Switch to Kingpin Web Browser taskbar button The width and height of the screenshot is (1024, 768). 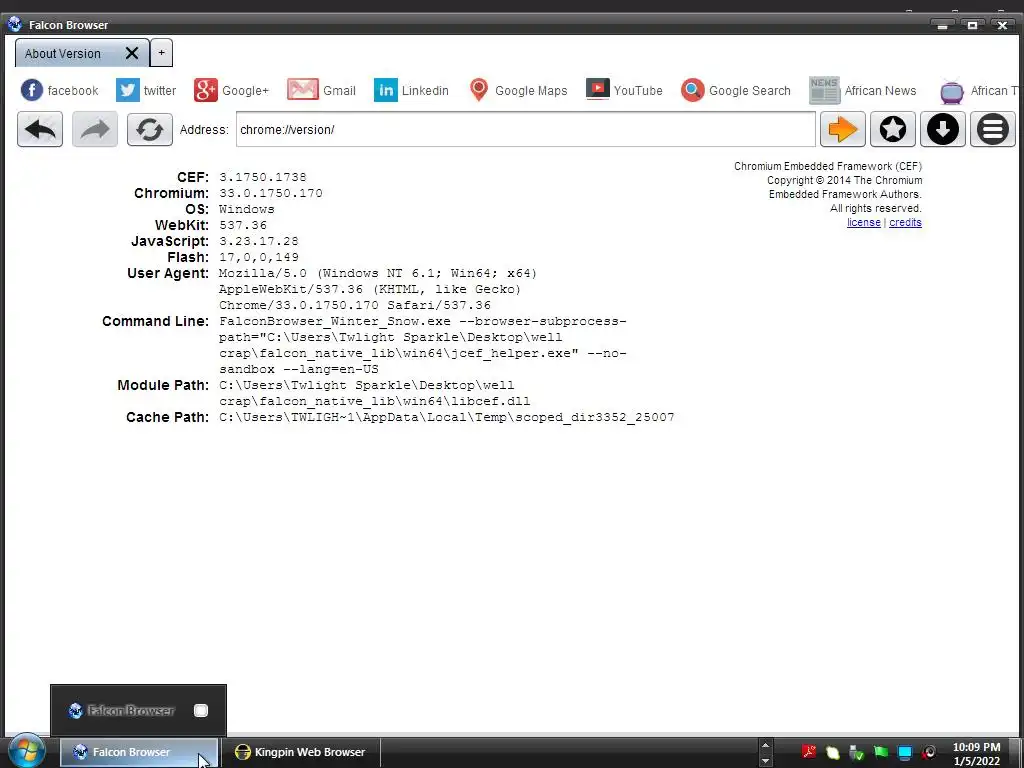[300, 752]
